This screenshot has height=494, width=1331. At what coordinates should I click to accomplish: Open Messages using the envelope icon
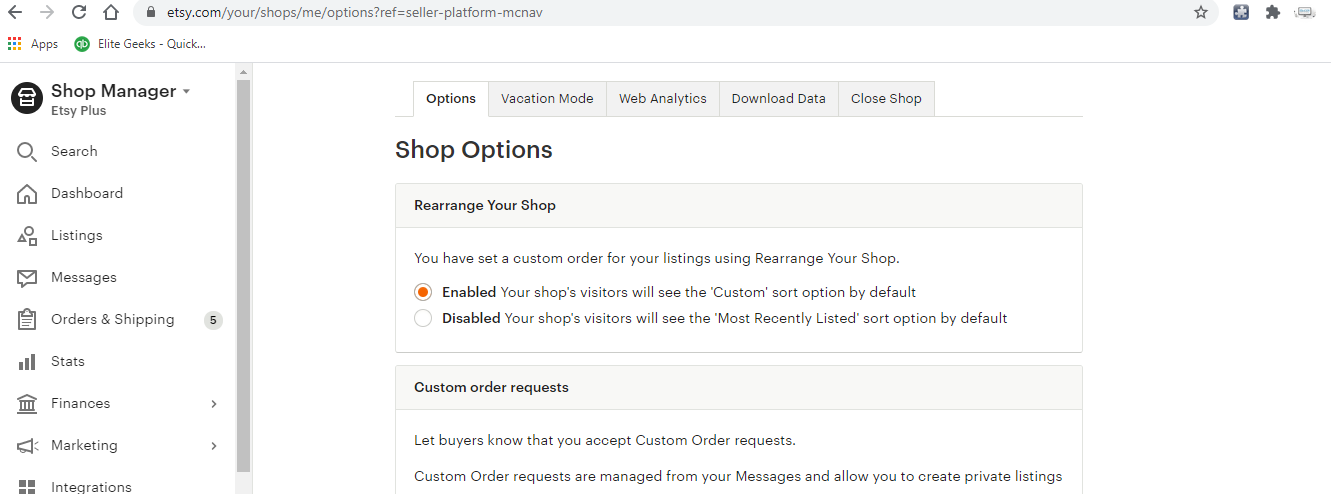point(27,278)
